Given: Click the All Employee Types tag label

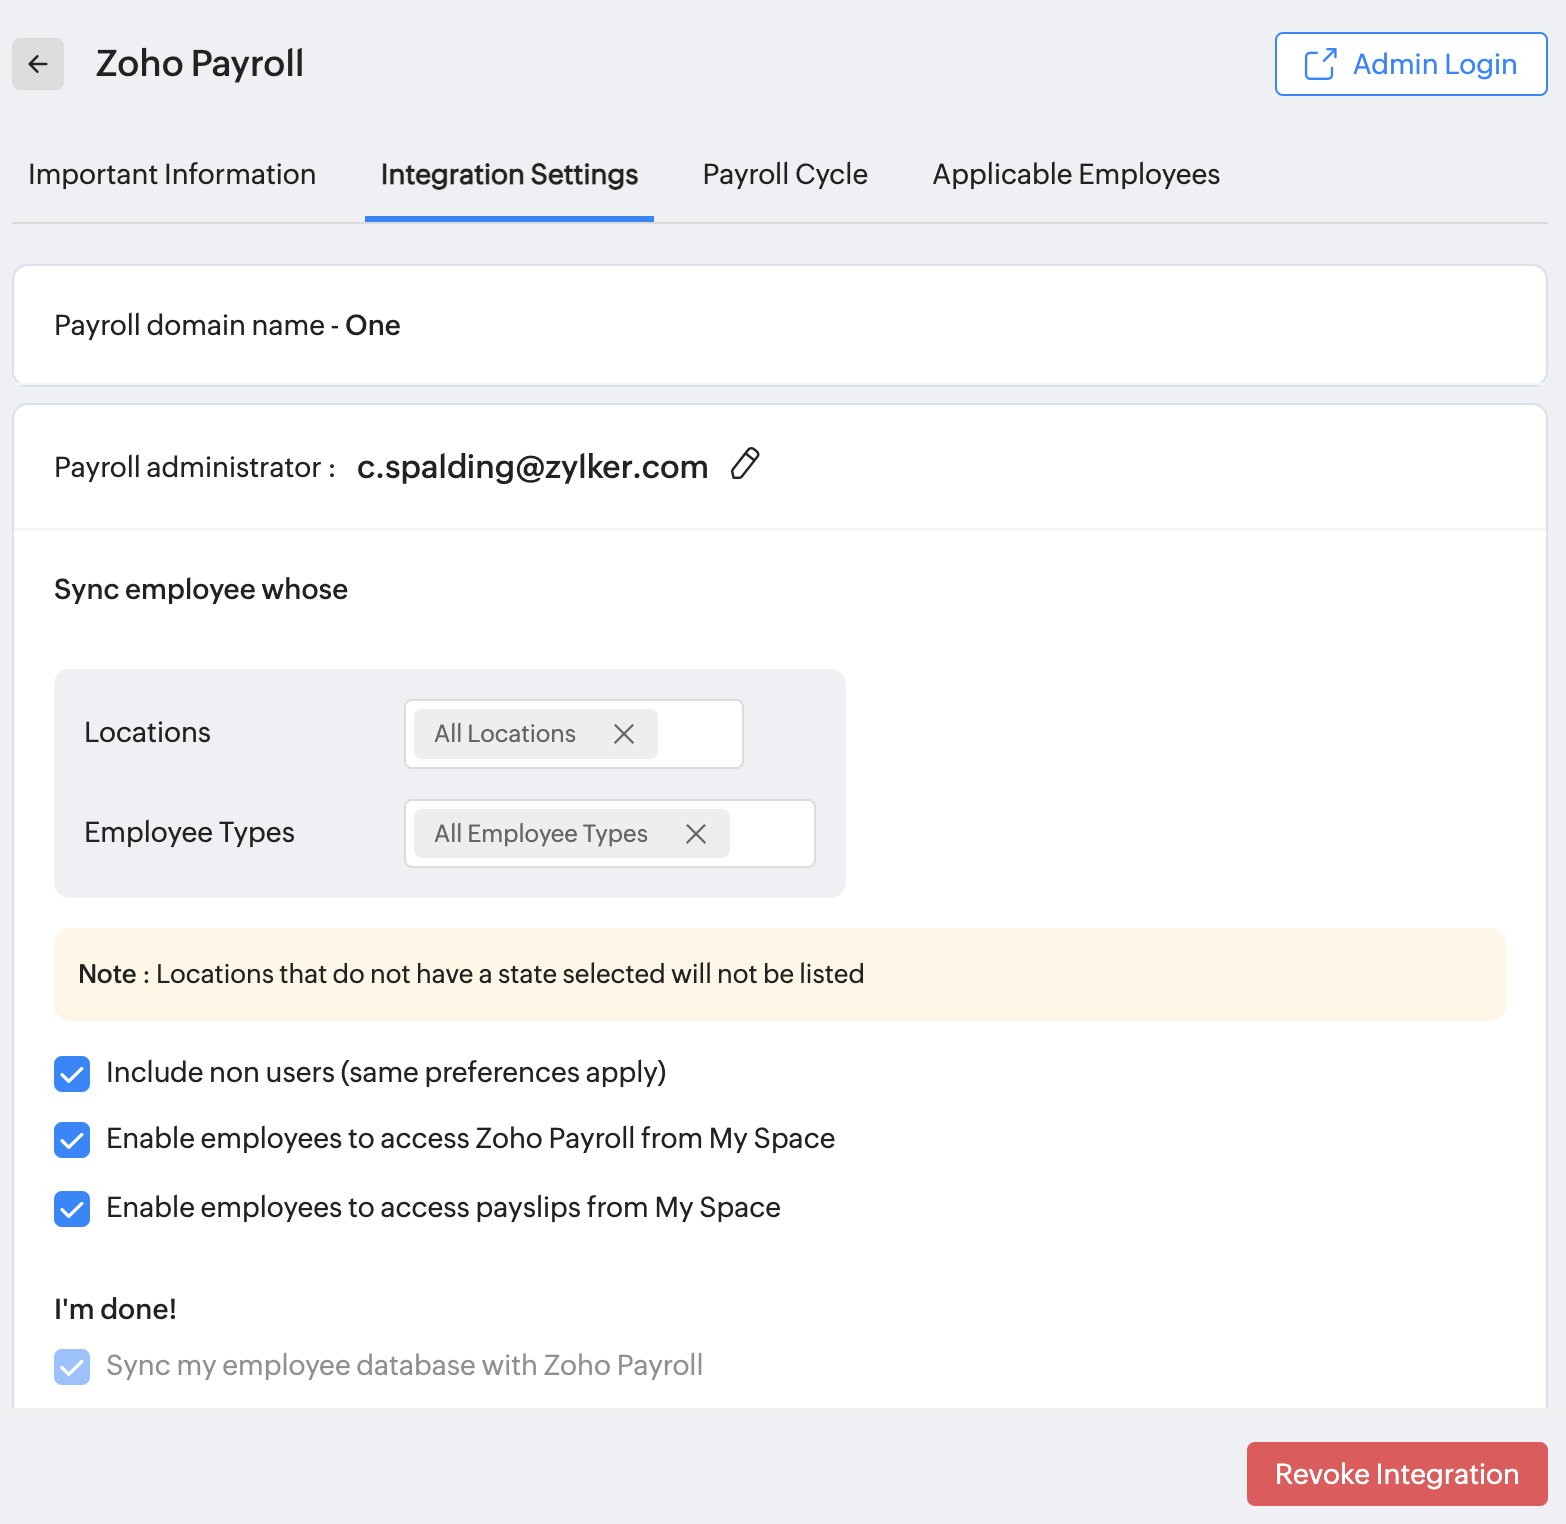Looking at the screenshot, I should click(541, 834).
